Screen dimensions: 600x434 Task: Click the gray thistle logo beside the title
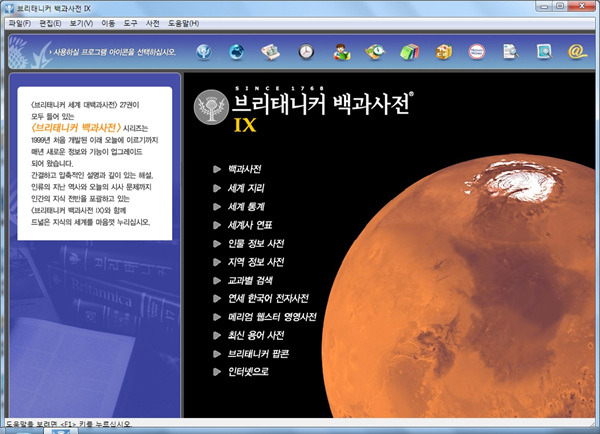(x=211, y=107)
